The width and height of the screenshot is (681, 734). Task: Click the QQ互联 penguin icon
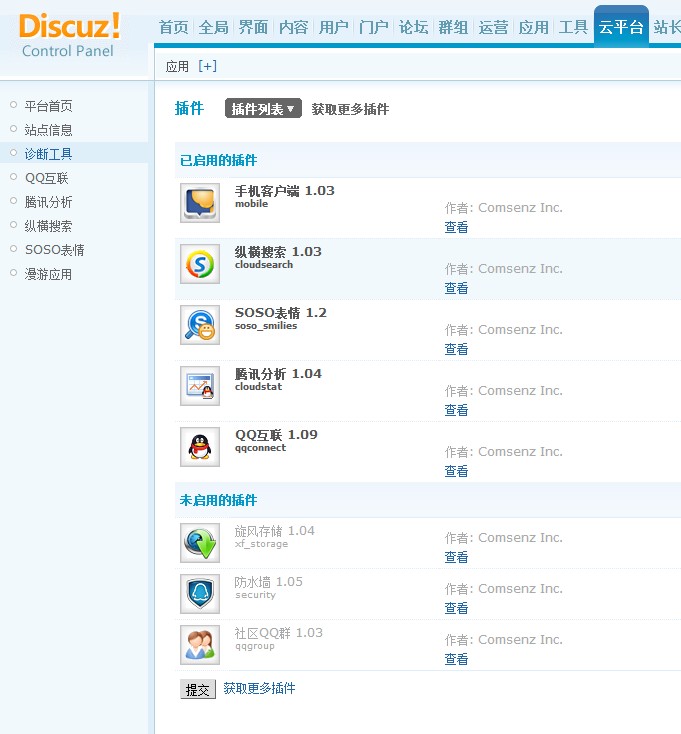pyautogui.click(x=200, y=447)
